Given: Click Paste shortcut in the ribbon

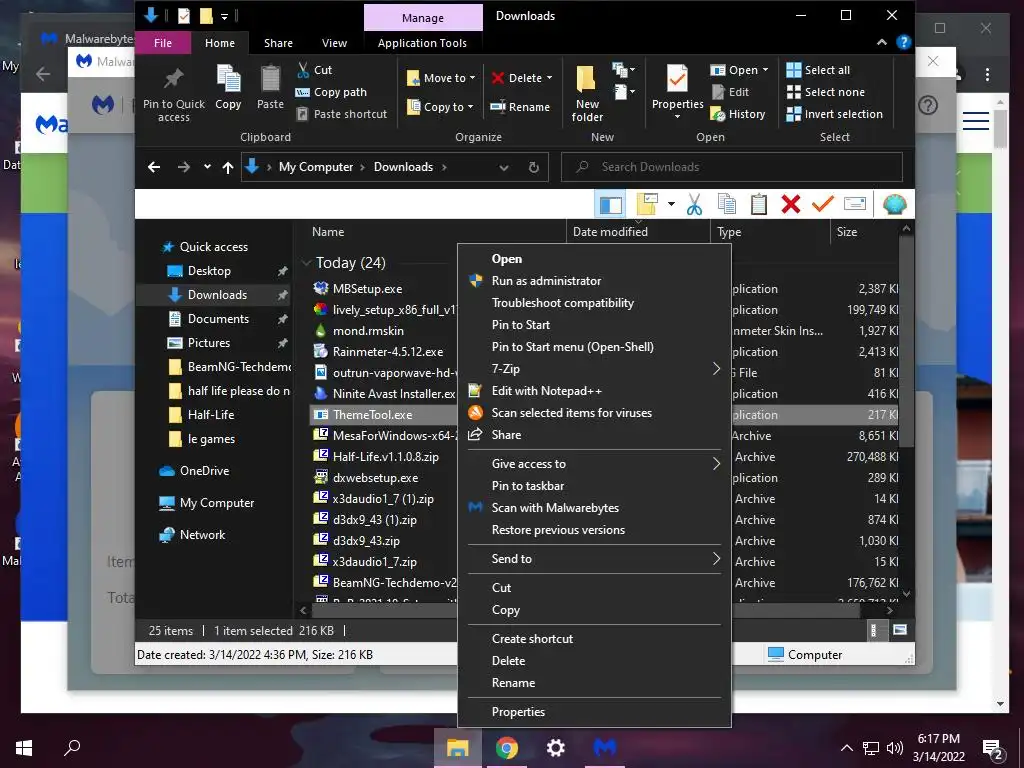Looking at the screenshot, I should pyautogui.click(x=342, y=114).
